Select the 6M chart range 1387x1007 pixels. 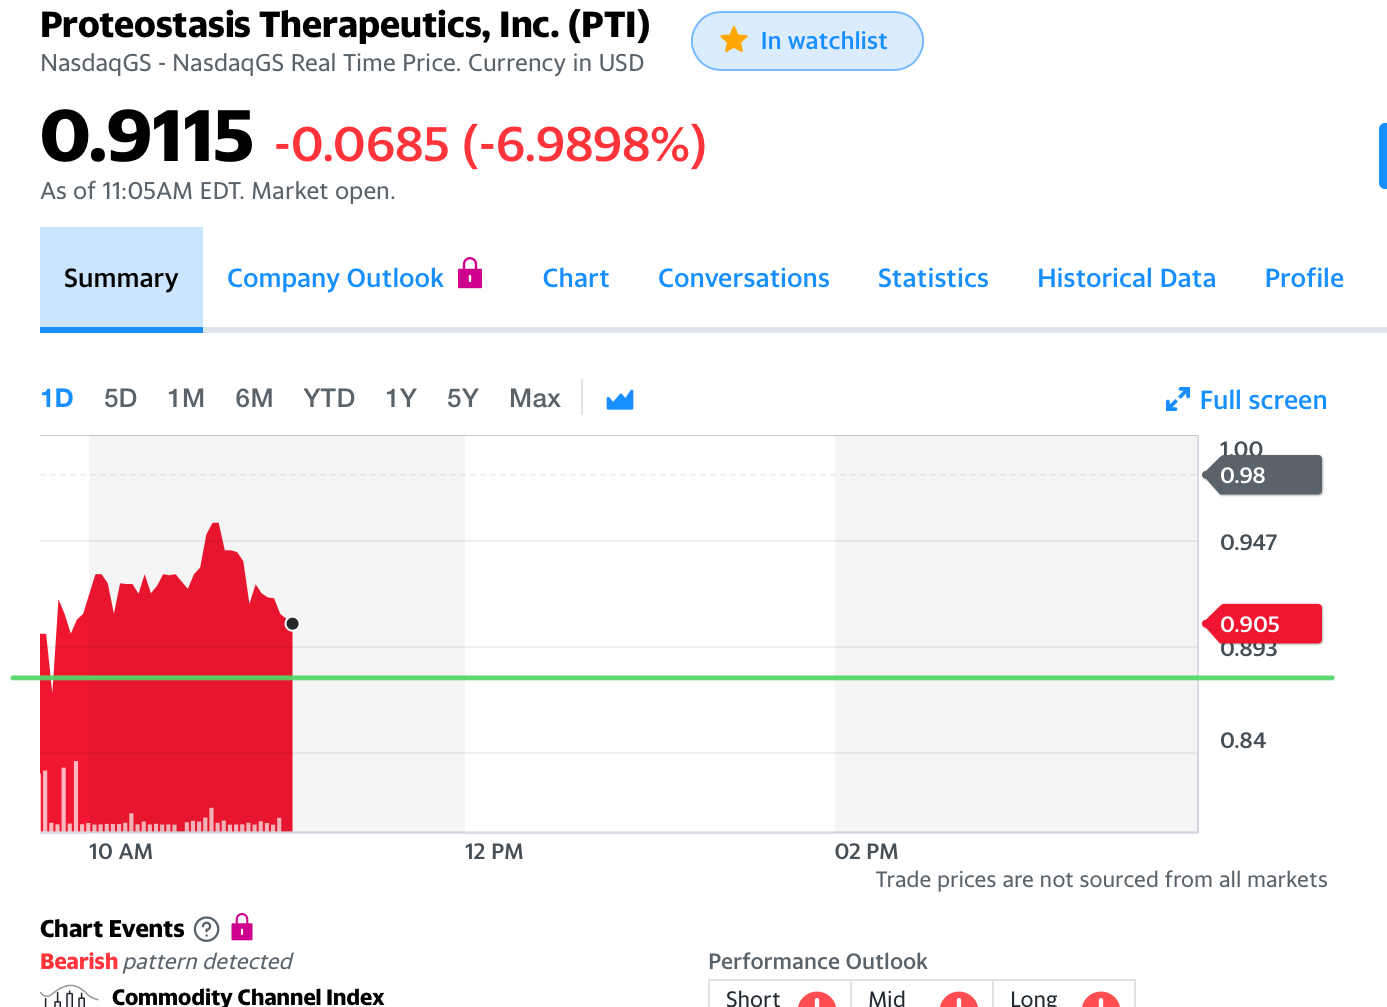(254, 399)
